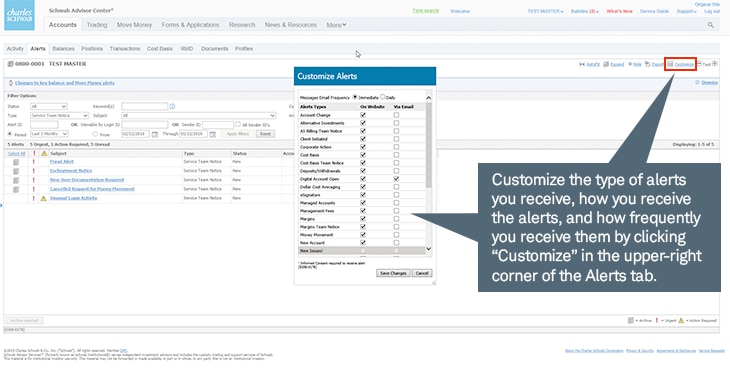This screenshot has height=374, width=730.
Task: Click the AutoFit columns icon
Action: point(582,64)
